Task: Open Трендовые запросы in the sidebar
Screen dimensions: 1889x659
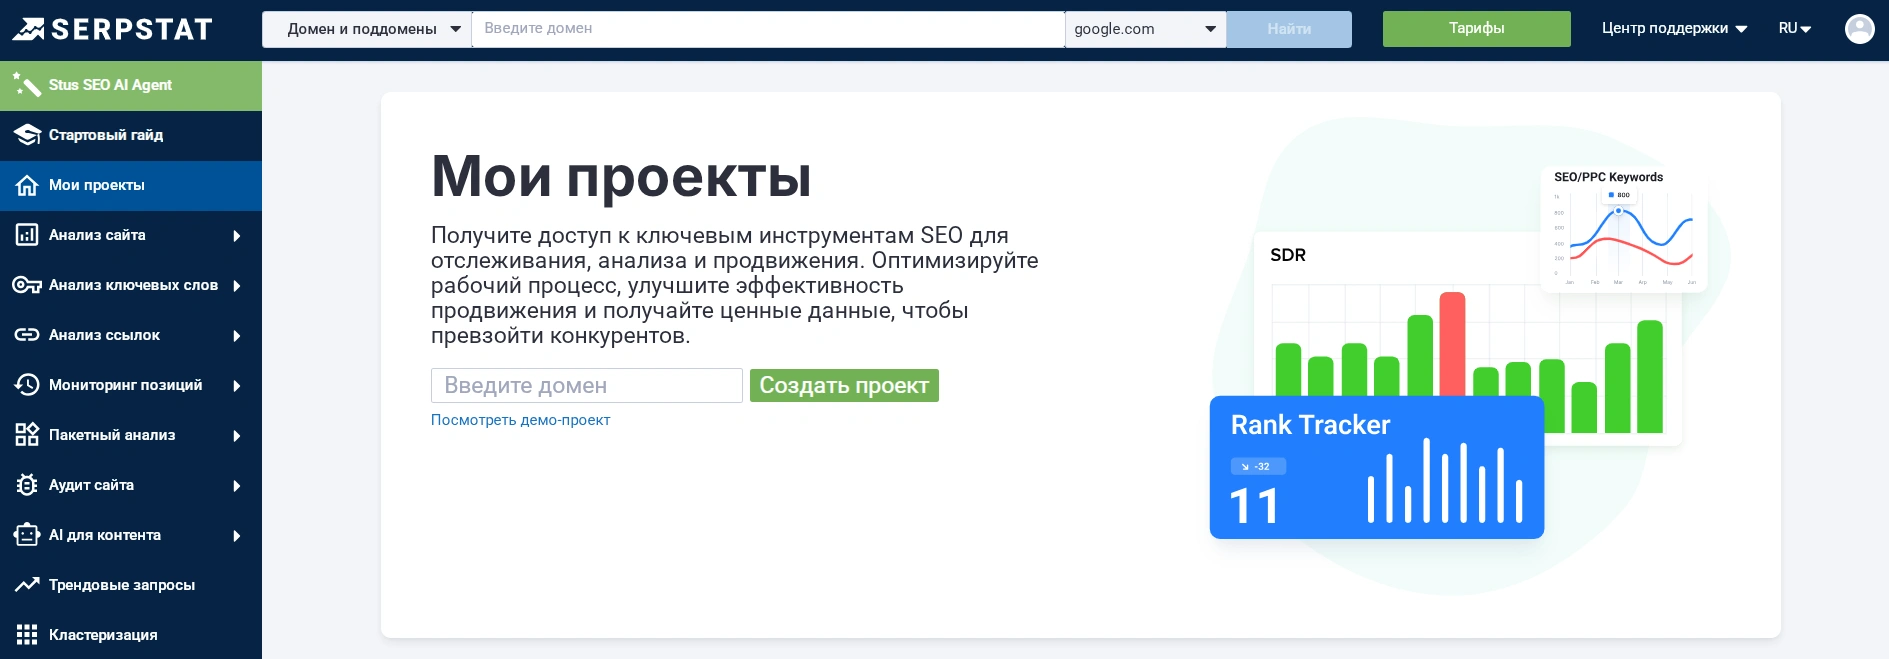Action: pos(131,586)
